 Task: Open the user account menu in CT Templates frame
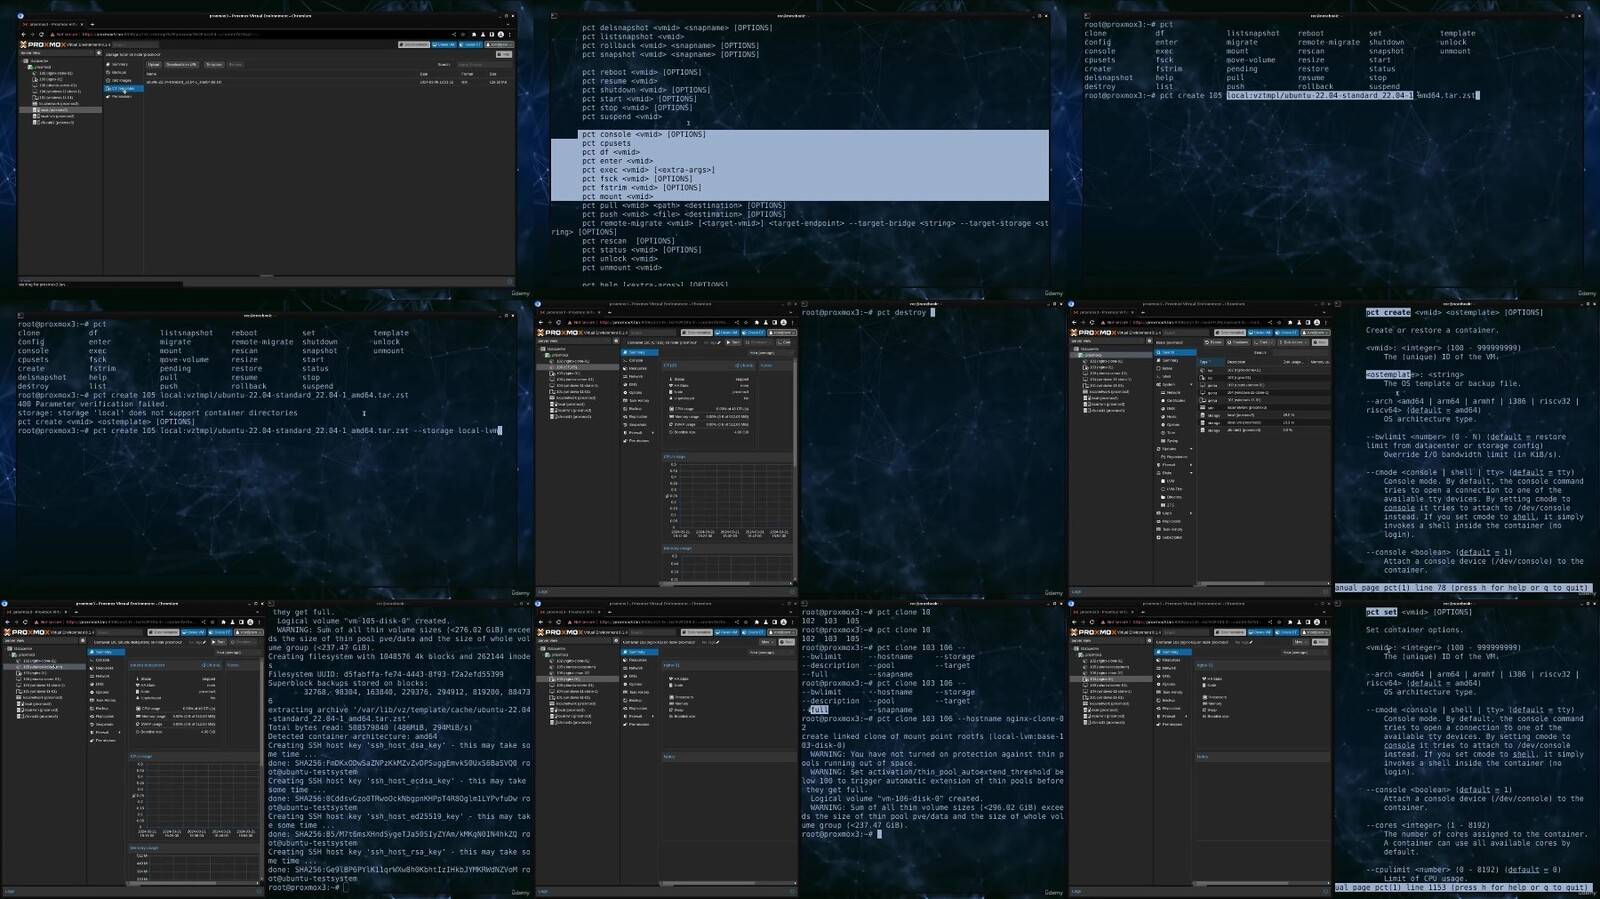499,45
